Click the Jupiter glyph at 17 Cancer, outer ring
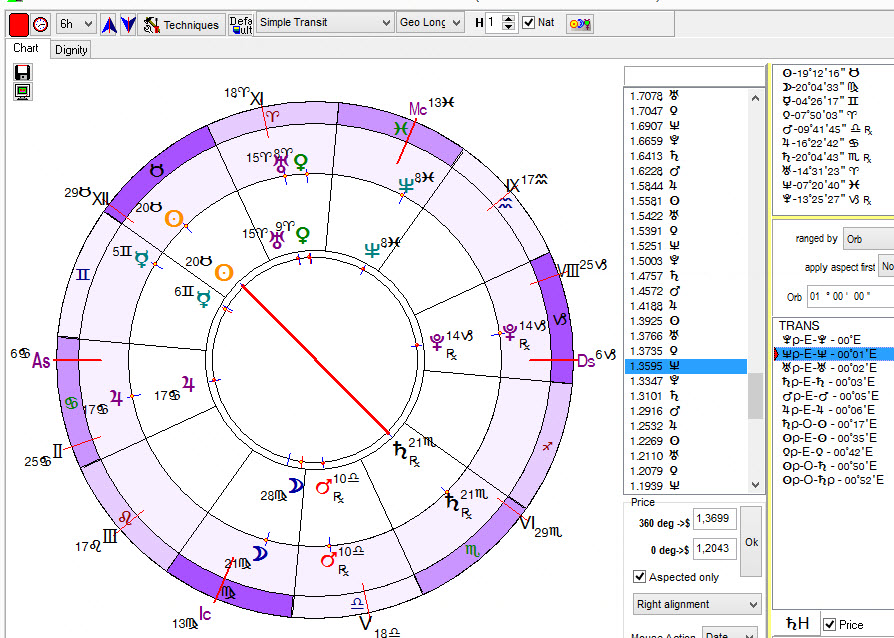 116,397
